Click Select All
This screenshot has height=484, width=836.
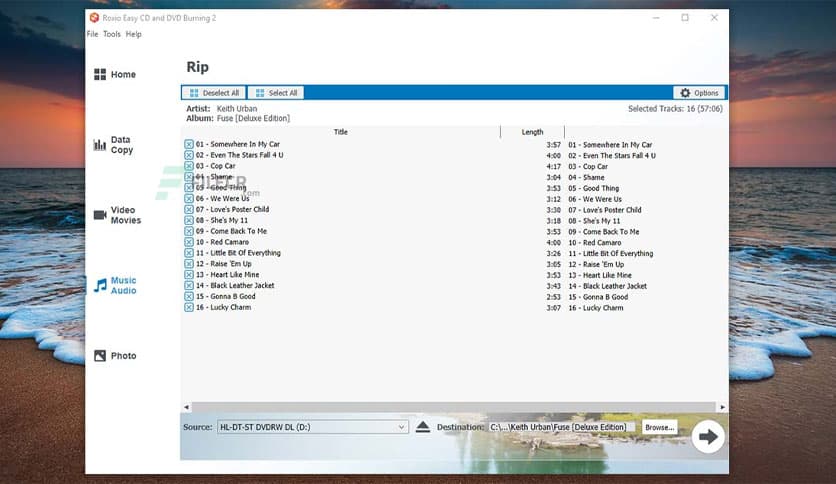pos(276,93)
